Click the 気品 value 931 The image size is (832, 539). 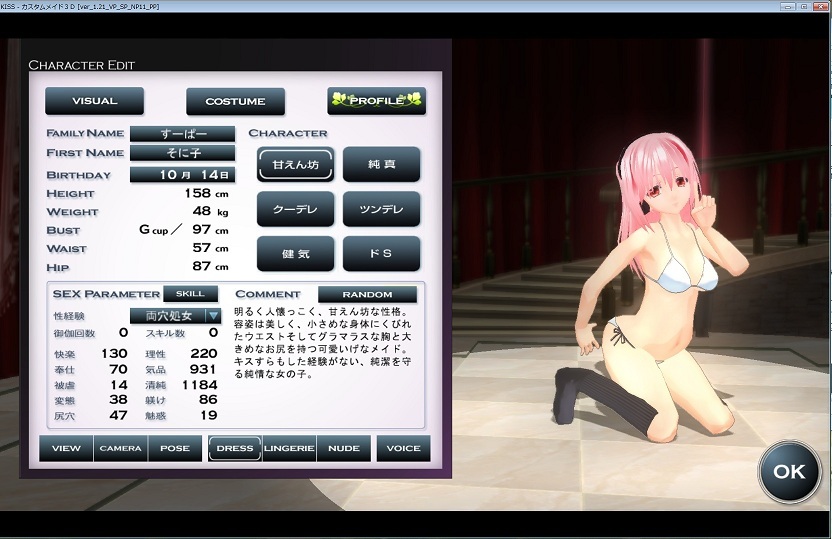tap(203, 369)
